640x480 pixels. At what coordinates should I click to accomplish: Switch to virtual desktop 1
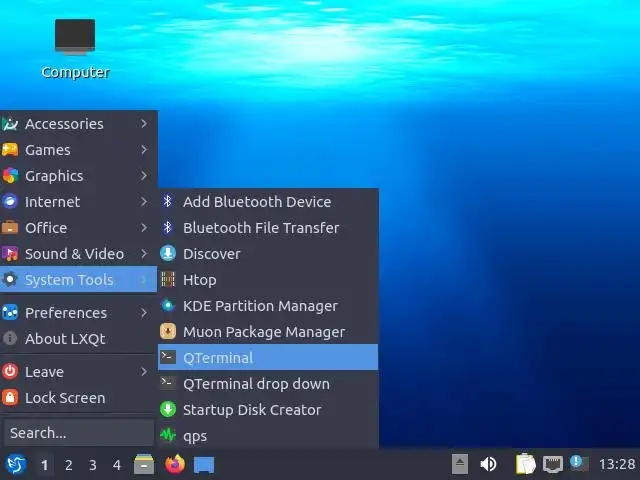[44, 465]
